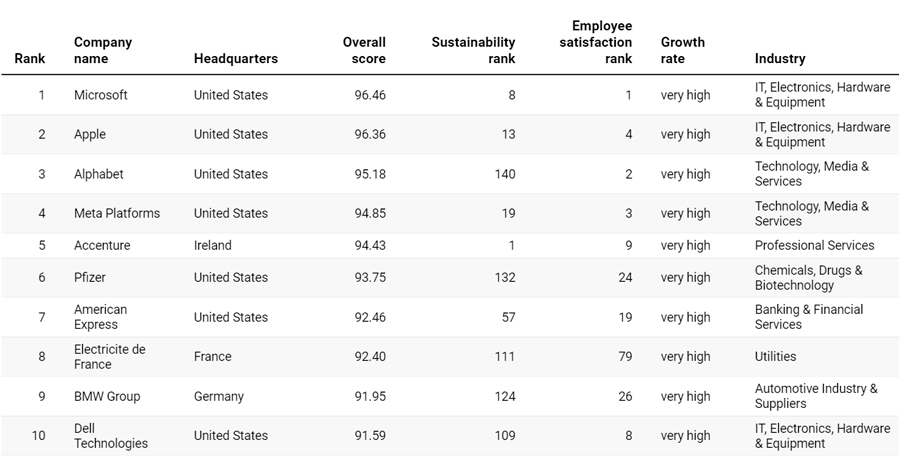Sort by the Headquarters column header
The width and height of the screenshot is (900, 456).
[236, 58]
